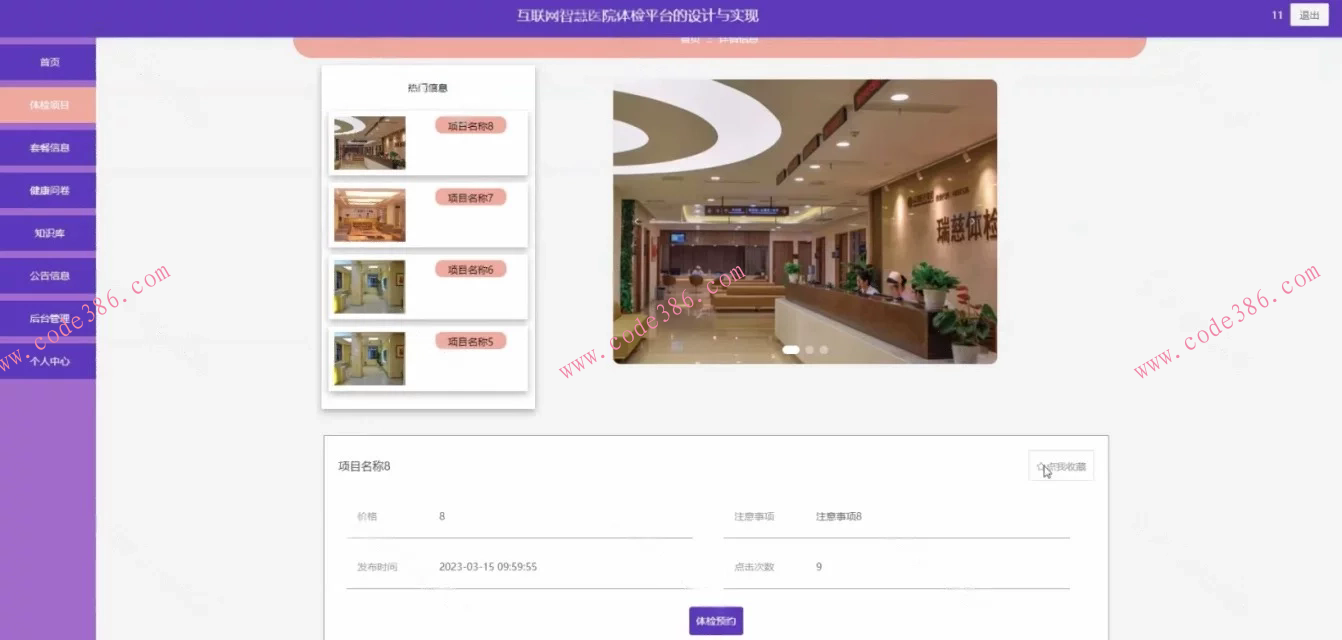Viewport: 1342px width, 640px height.
Task: Click the thumbnail next to 项目名称5
Action: pyautogui.click(x=368, y=357)
